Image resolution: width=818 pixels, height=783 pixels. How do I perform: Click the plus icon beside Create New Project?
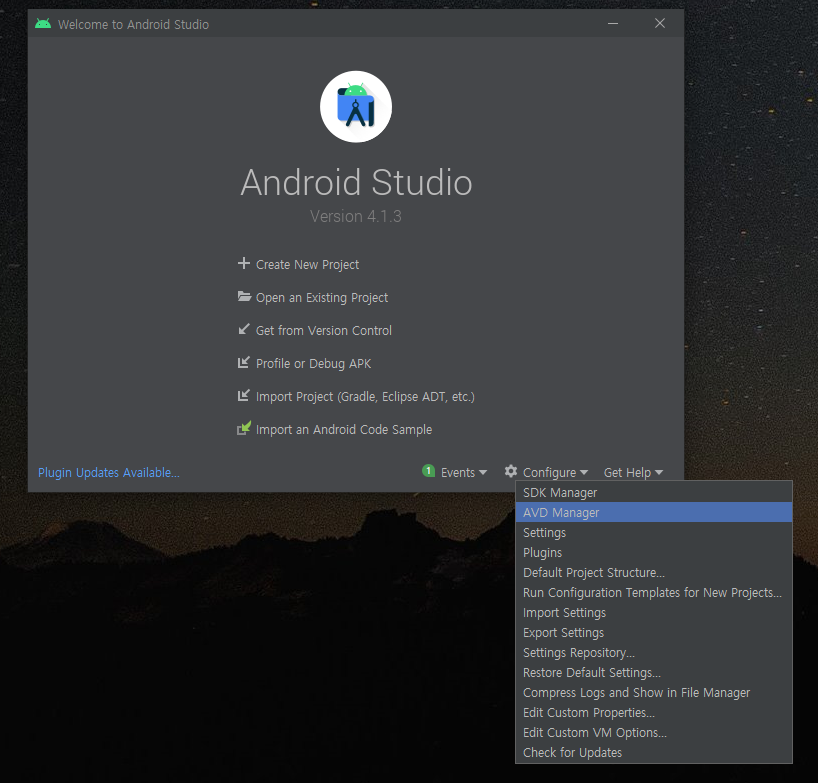pyautogui.click(x=244, y=263)
